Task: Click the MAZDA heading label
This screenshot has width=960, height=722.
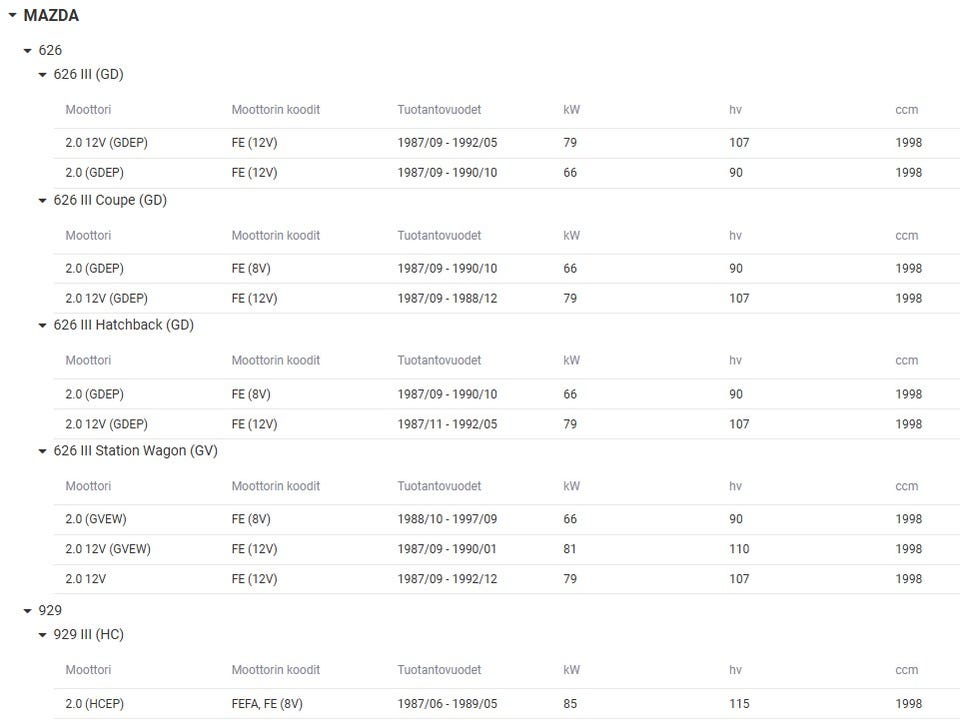Action: [51, 16]
